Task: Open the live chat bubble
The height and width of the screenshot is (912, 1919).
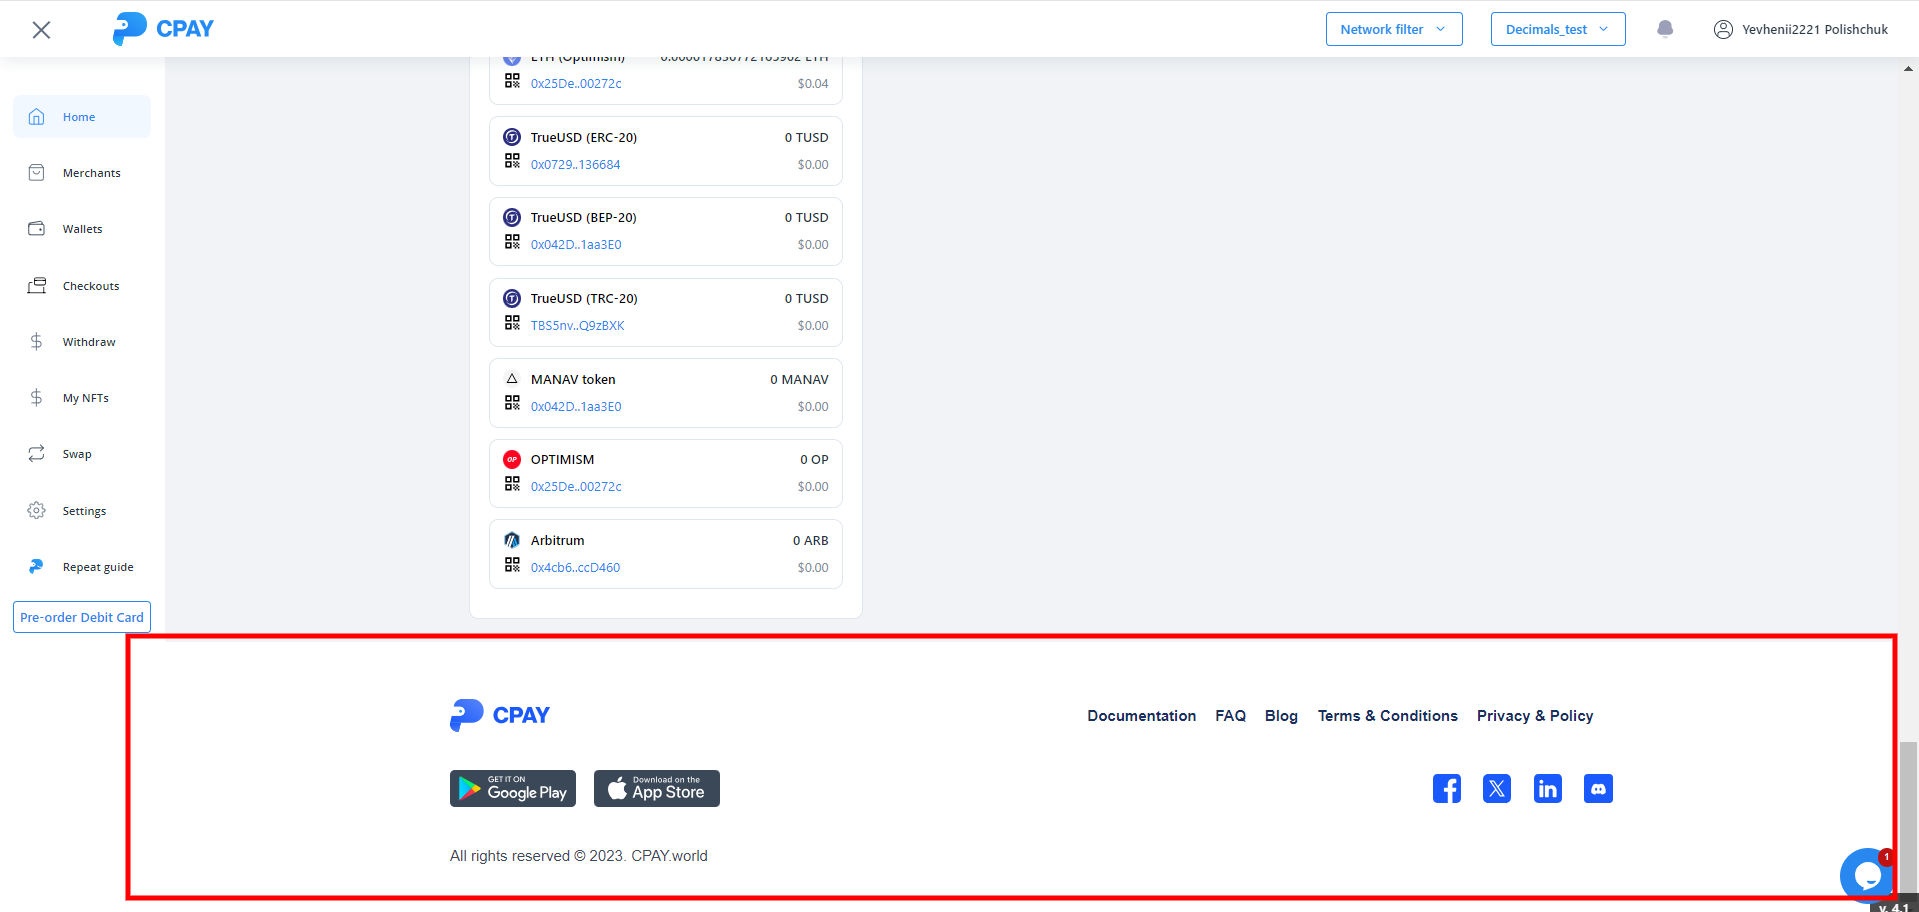Action: tap(1866, 876)
